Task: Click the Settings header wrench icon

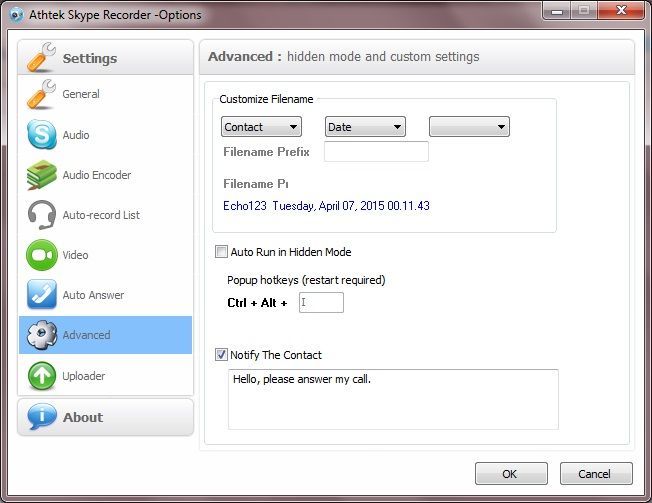Action: point(41,57)
